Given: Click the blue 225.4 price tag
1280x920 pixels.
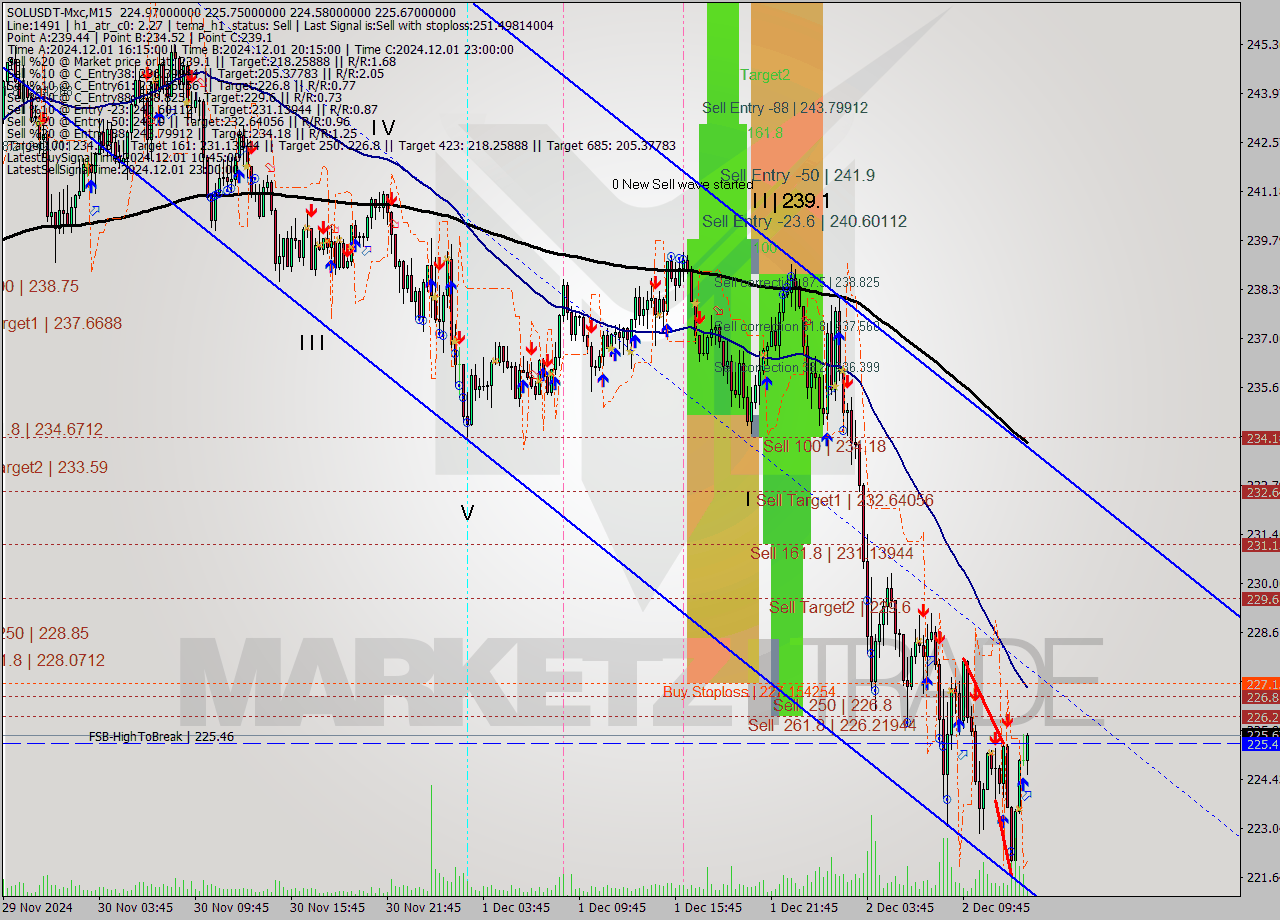Looking at the screenshot, I should 1261,744.
